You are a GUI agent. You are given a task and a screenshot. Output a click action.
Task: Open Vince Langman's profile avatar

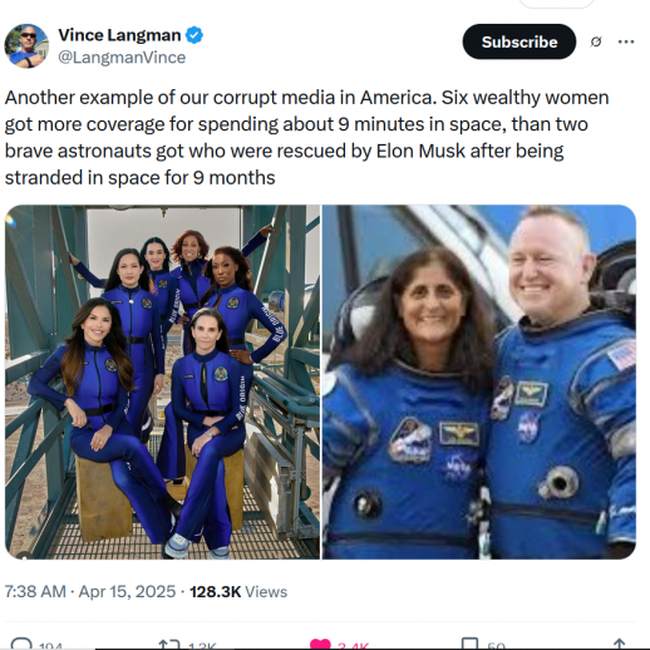27,46
